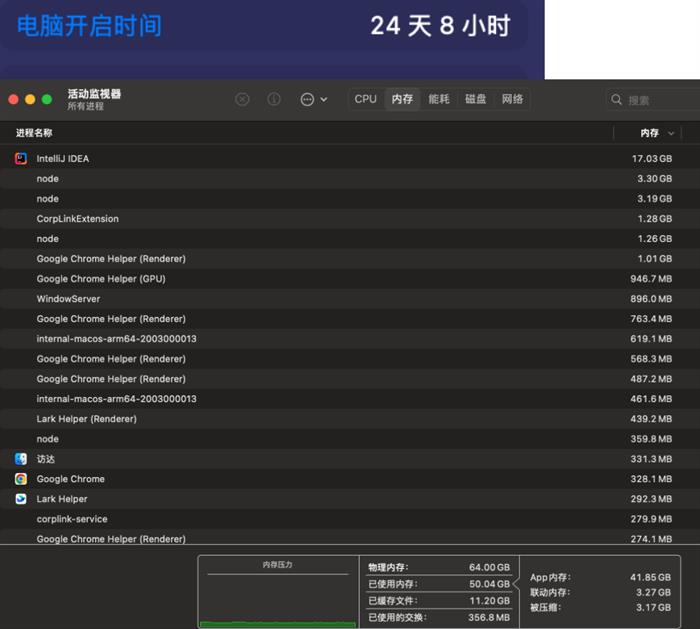The height and width of the screenshot is (629, 700).
Task: Click the 物理内存 64.00 GB entry
Action: pyautogui.click(x=439, y=567)
